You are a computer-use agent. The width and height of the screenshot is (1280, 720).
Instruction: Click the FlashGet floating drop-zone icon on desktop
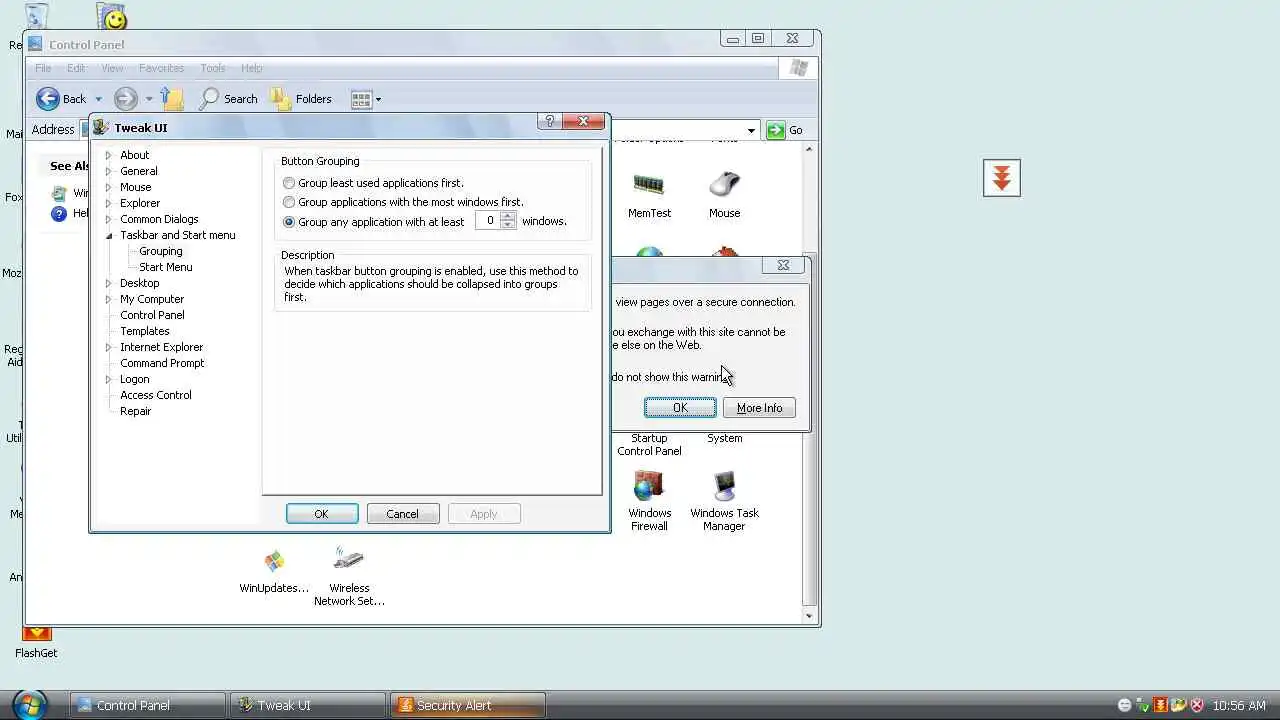coord(1001,178)
